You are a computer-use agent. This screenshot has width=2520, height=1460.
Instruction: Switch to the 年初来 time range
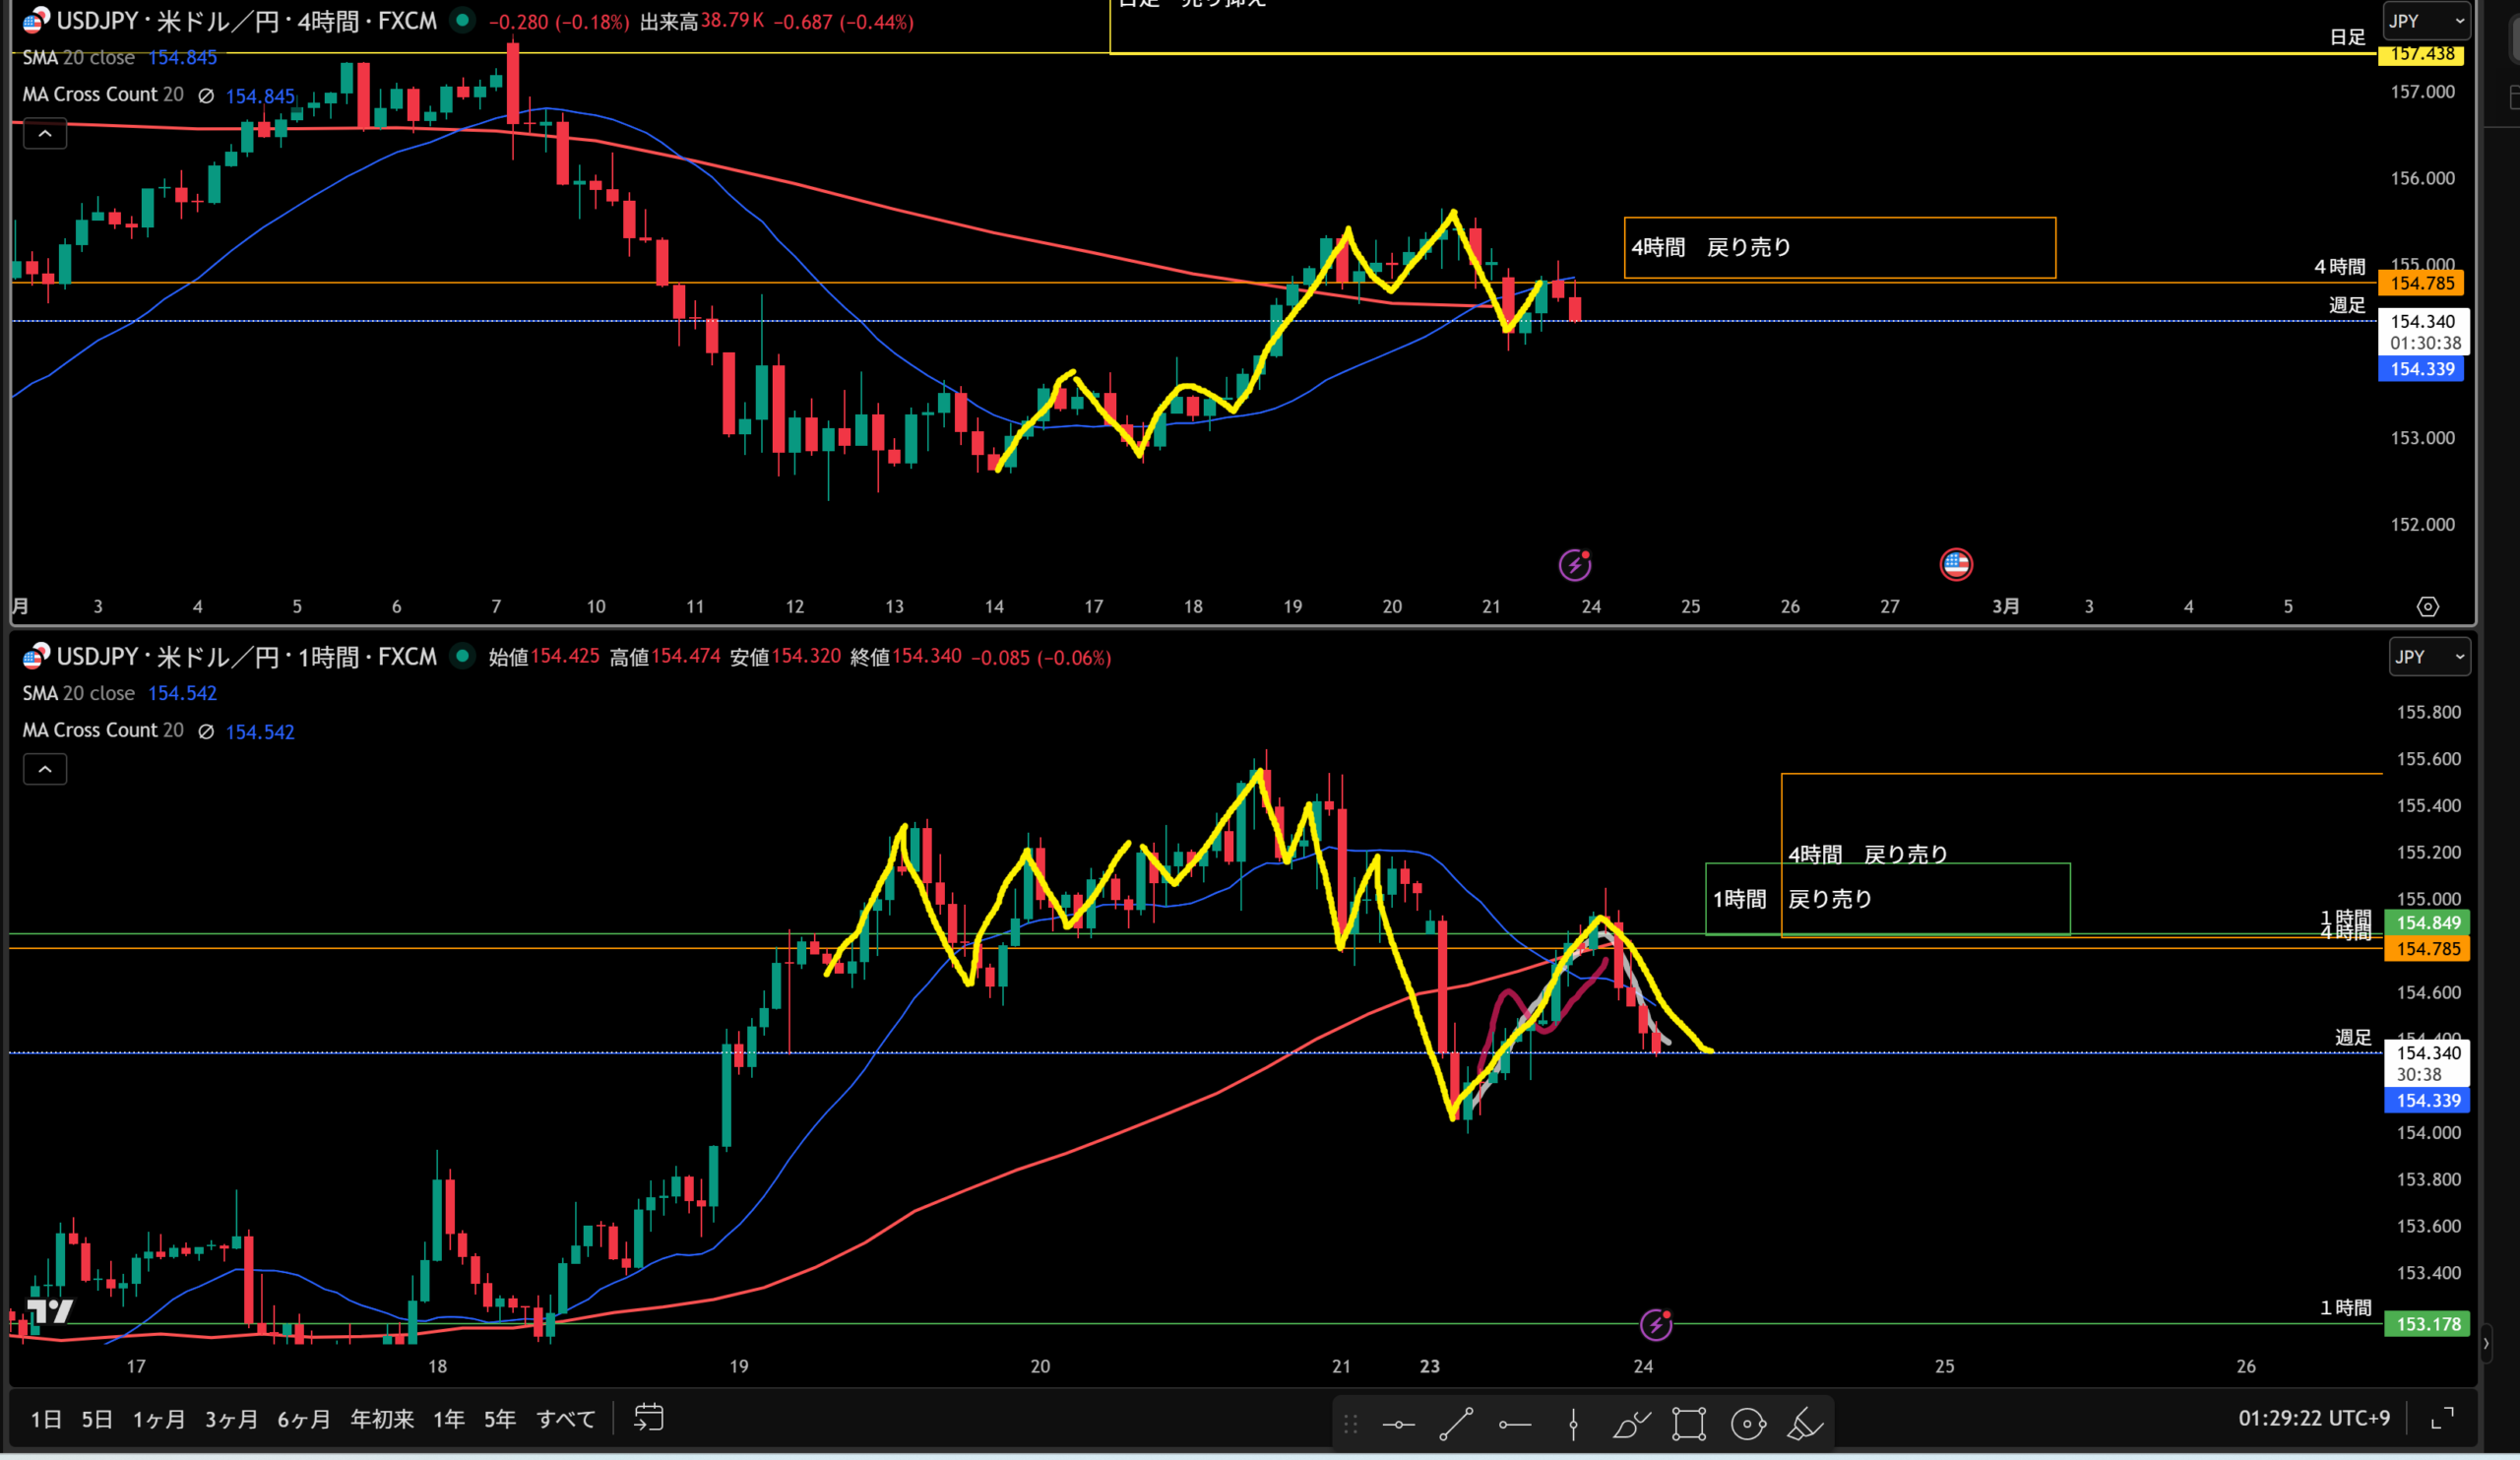[382, 1419]
